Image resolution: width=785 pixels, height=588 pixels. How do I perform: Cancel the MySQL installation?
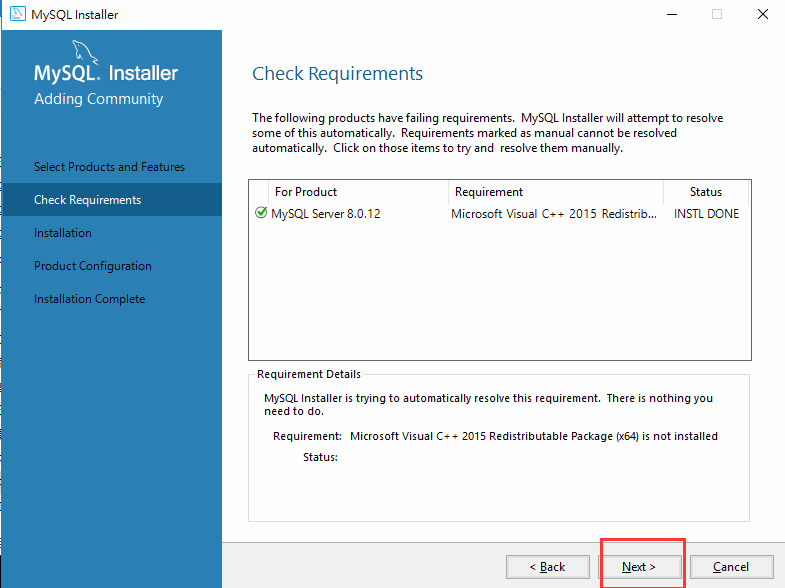[x=731, y=566]
